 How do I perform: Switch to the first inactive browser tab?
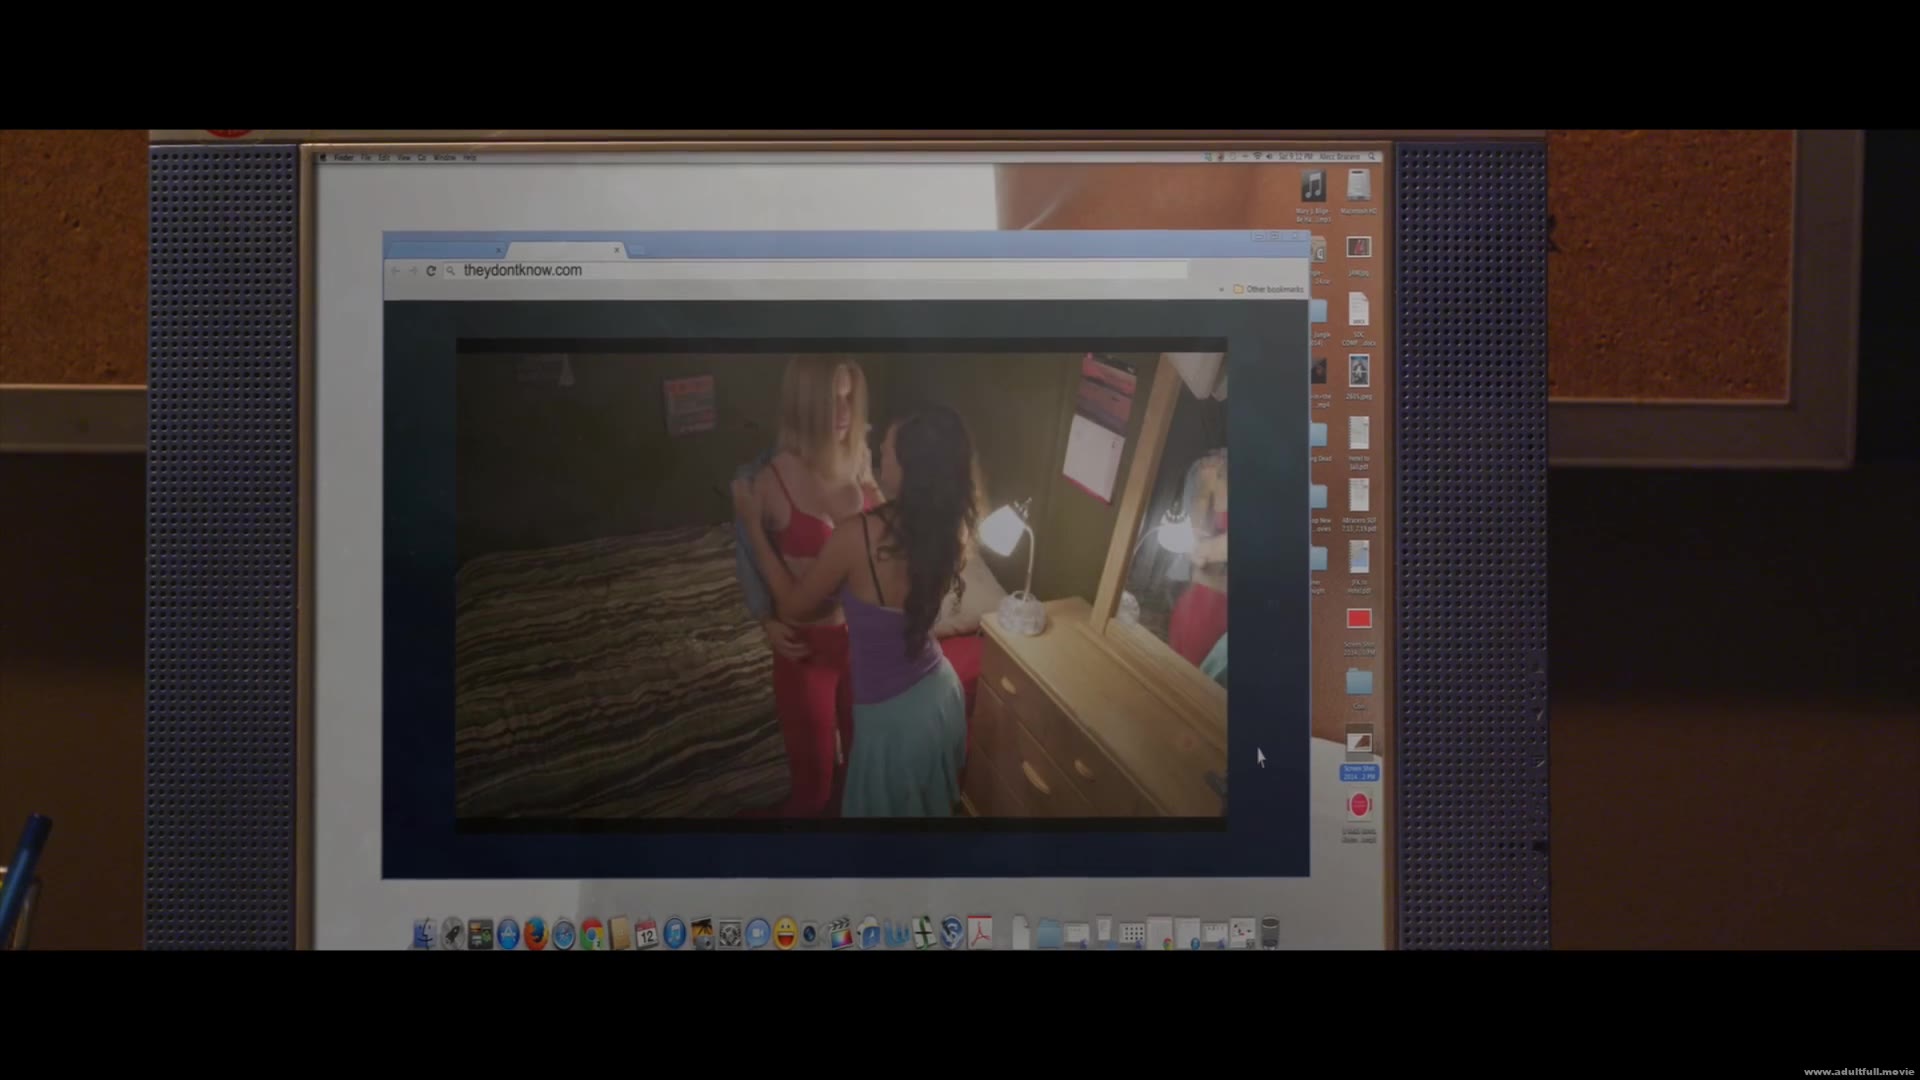(x=445, y=249)
